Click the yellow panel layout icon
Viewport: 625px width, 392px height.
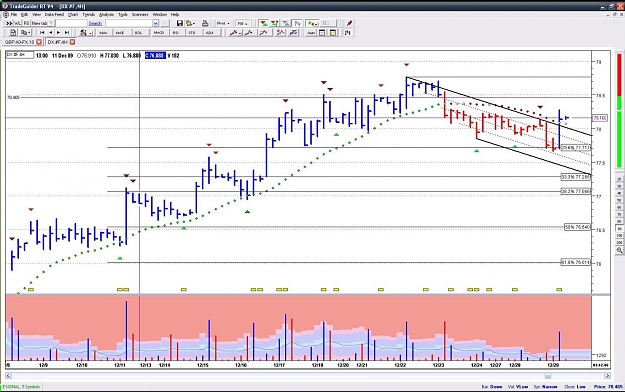pyautogui.click(x=333, y=33)
